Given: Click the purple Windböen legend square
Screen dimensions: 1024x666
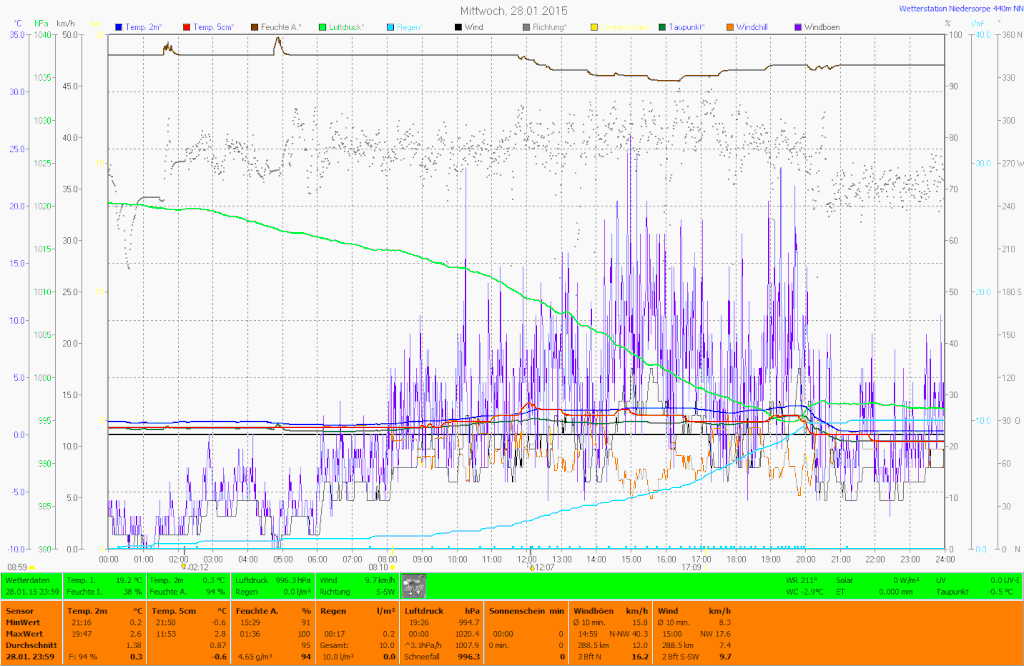Looking at the screenshot, I should tap(798, 26).
